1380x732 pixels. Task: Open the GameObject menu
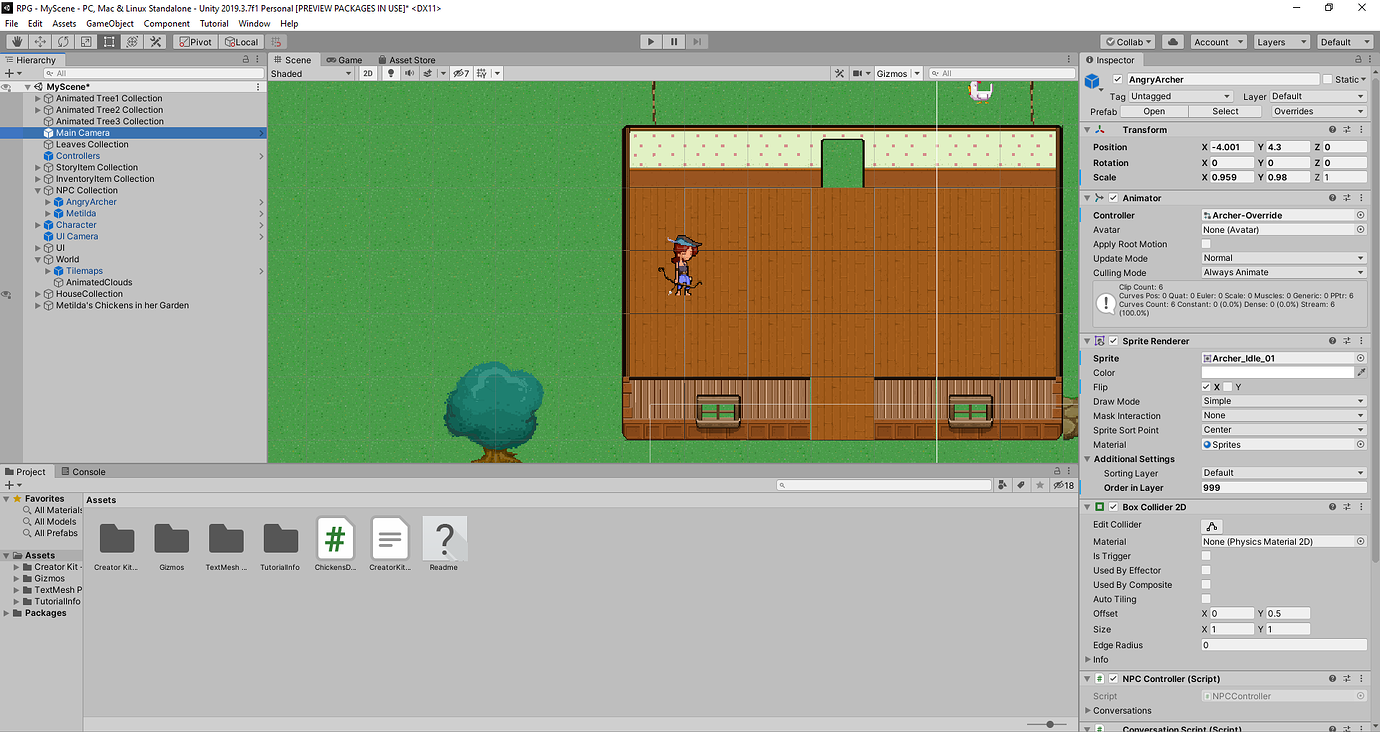click(x=109, y=23)
